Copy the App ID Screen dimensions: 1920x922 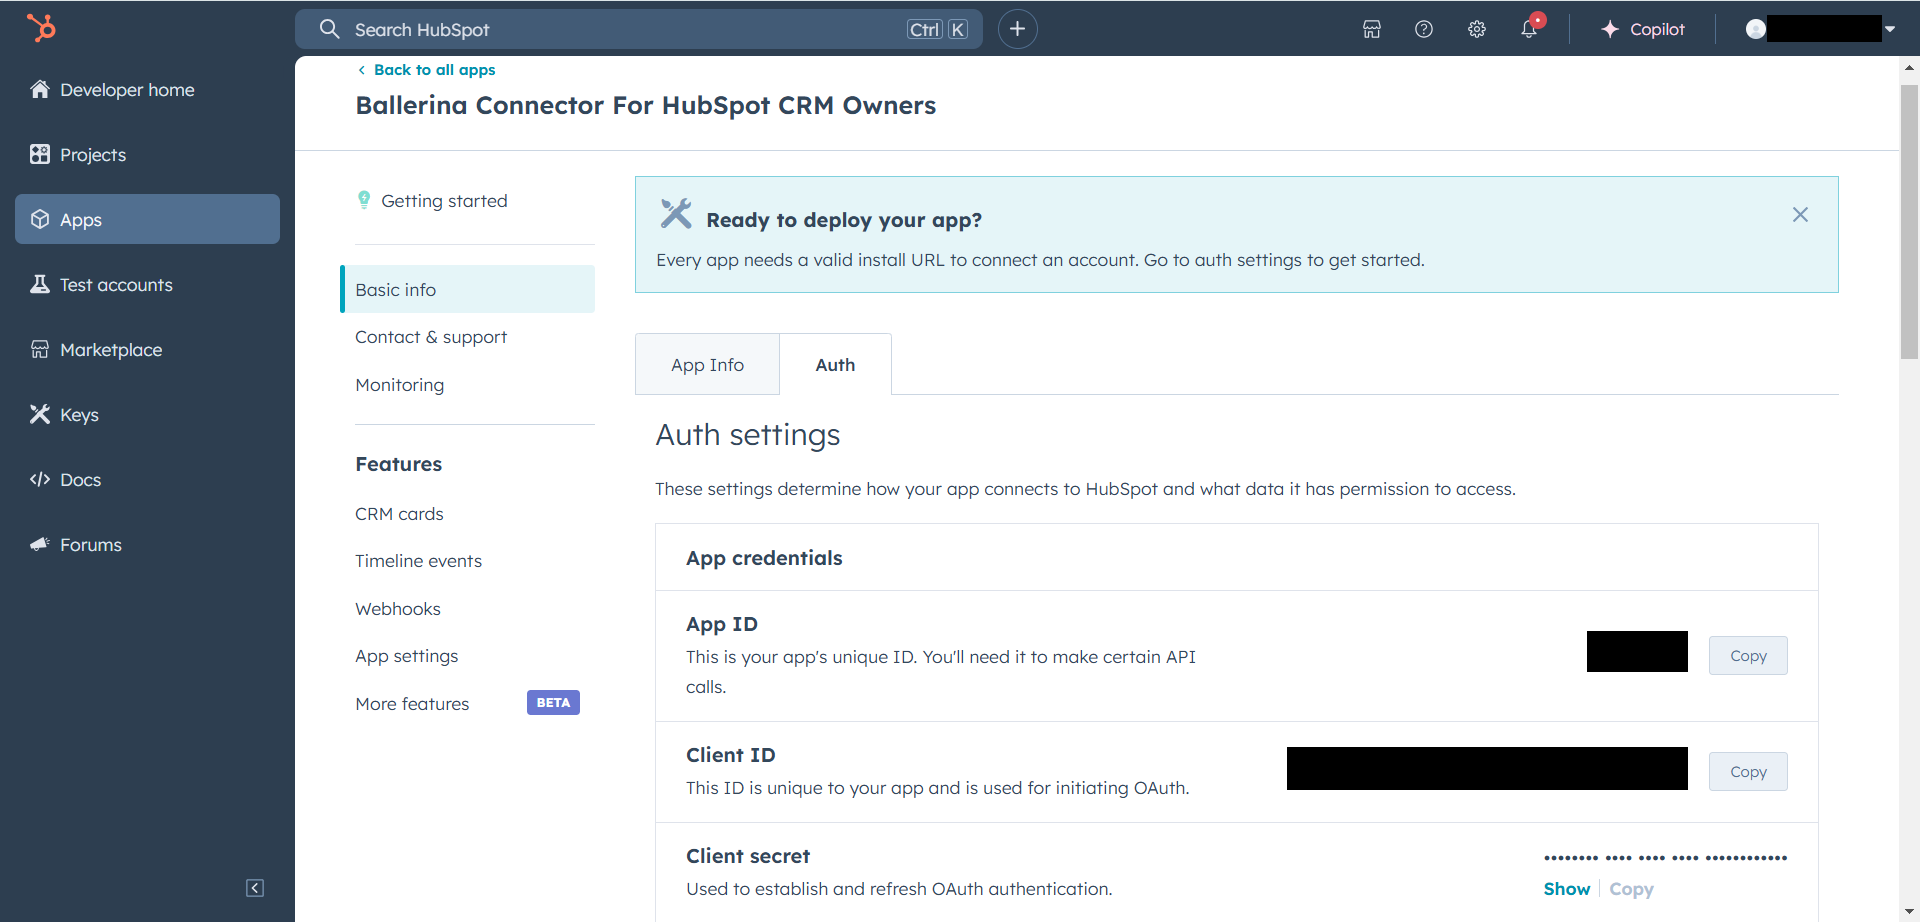point(1748,656)
